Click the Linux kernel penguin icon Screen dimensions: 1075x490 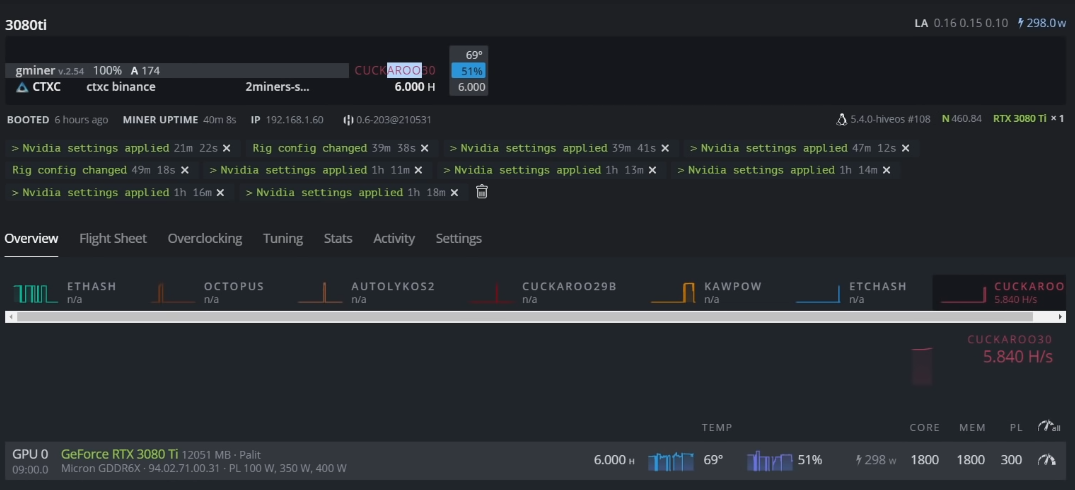(841, 119)
